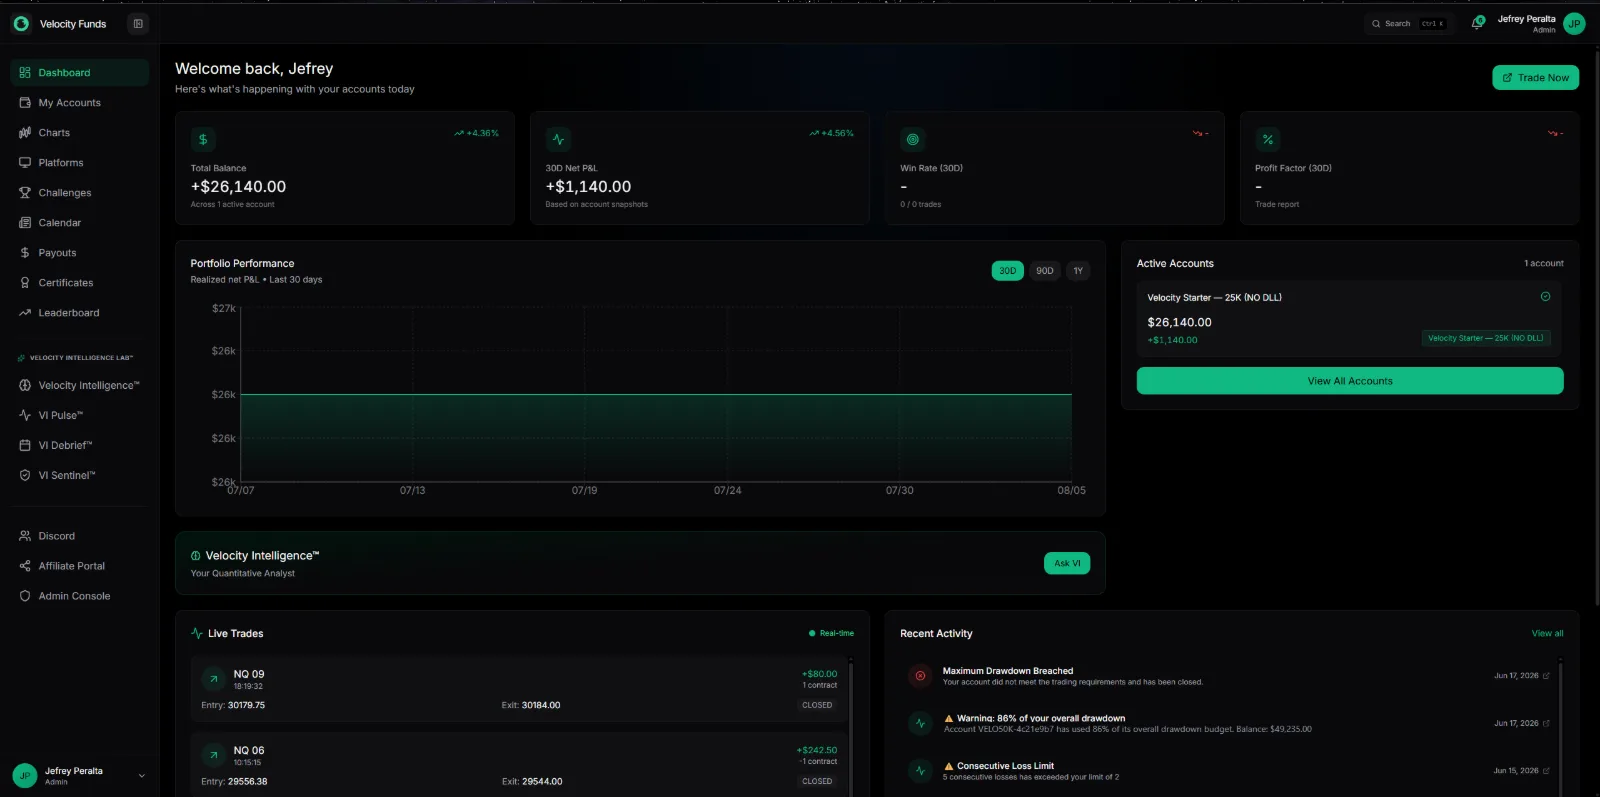Open external link for Maximum Drawdown Breached entry
Image resolution: width=1600 pixels, height=797 pixels.
click(x=1546, y=676)
